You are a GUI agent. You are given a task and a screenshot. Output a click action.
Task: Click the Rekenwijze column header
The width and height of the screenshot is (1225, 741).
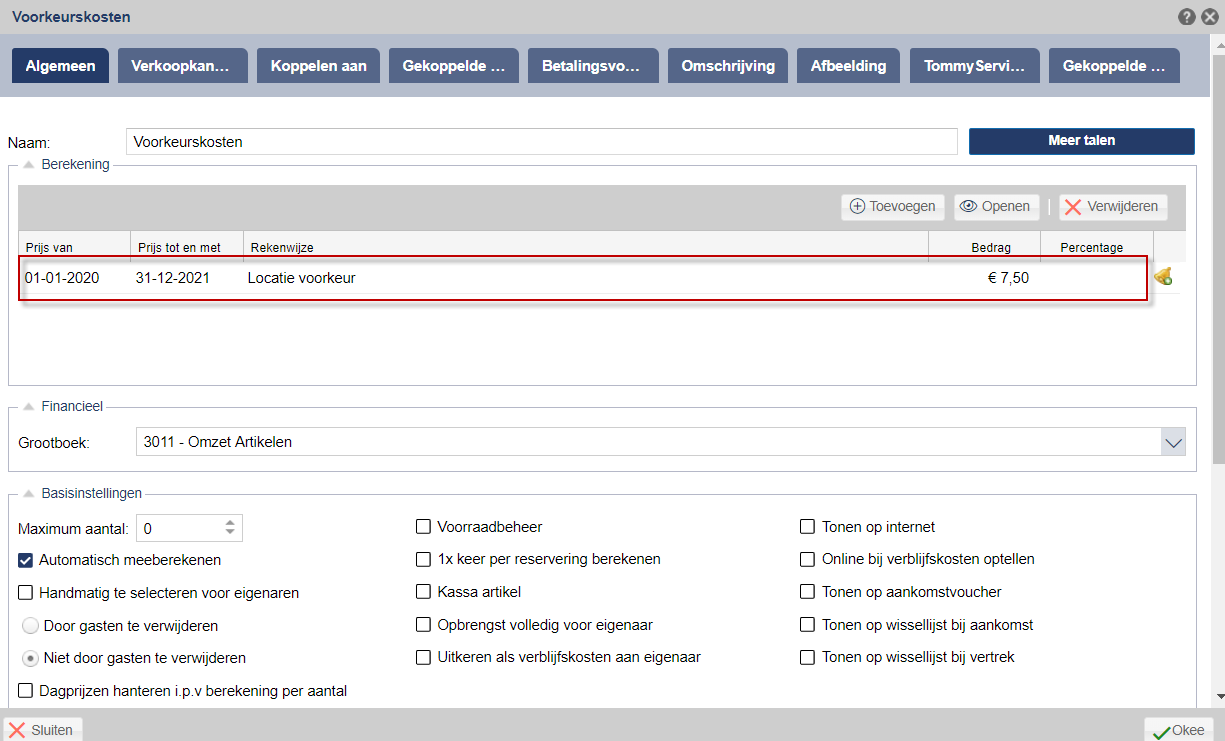[586, 247]
